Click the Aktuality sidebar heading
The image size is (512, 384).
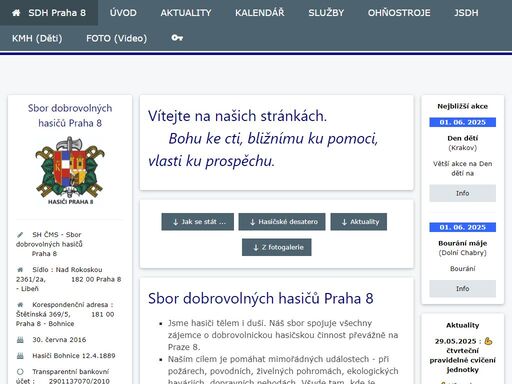pos(463,325)
